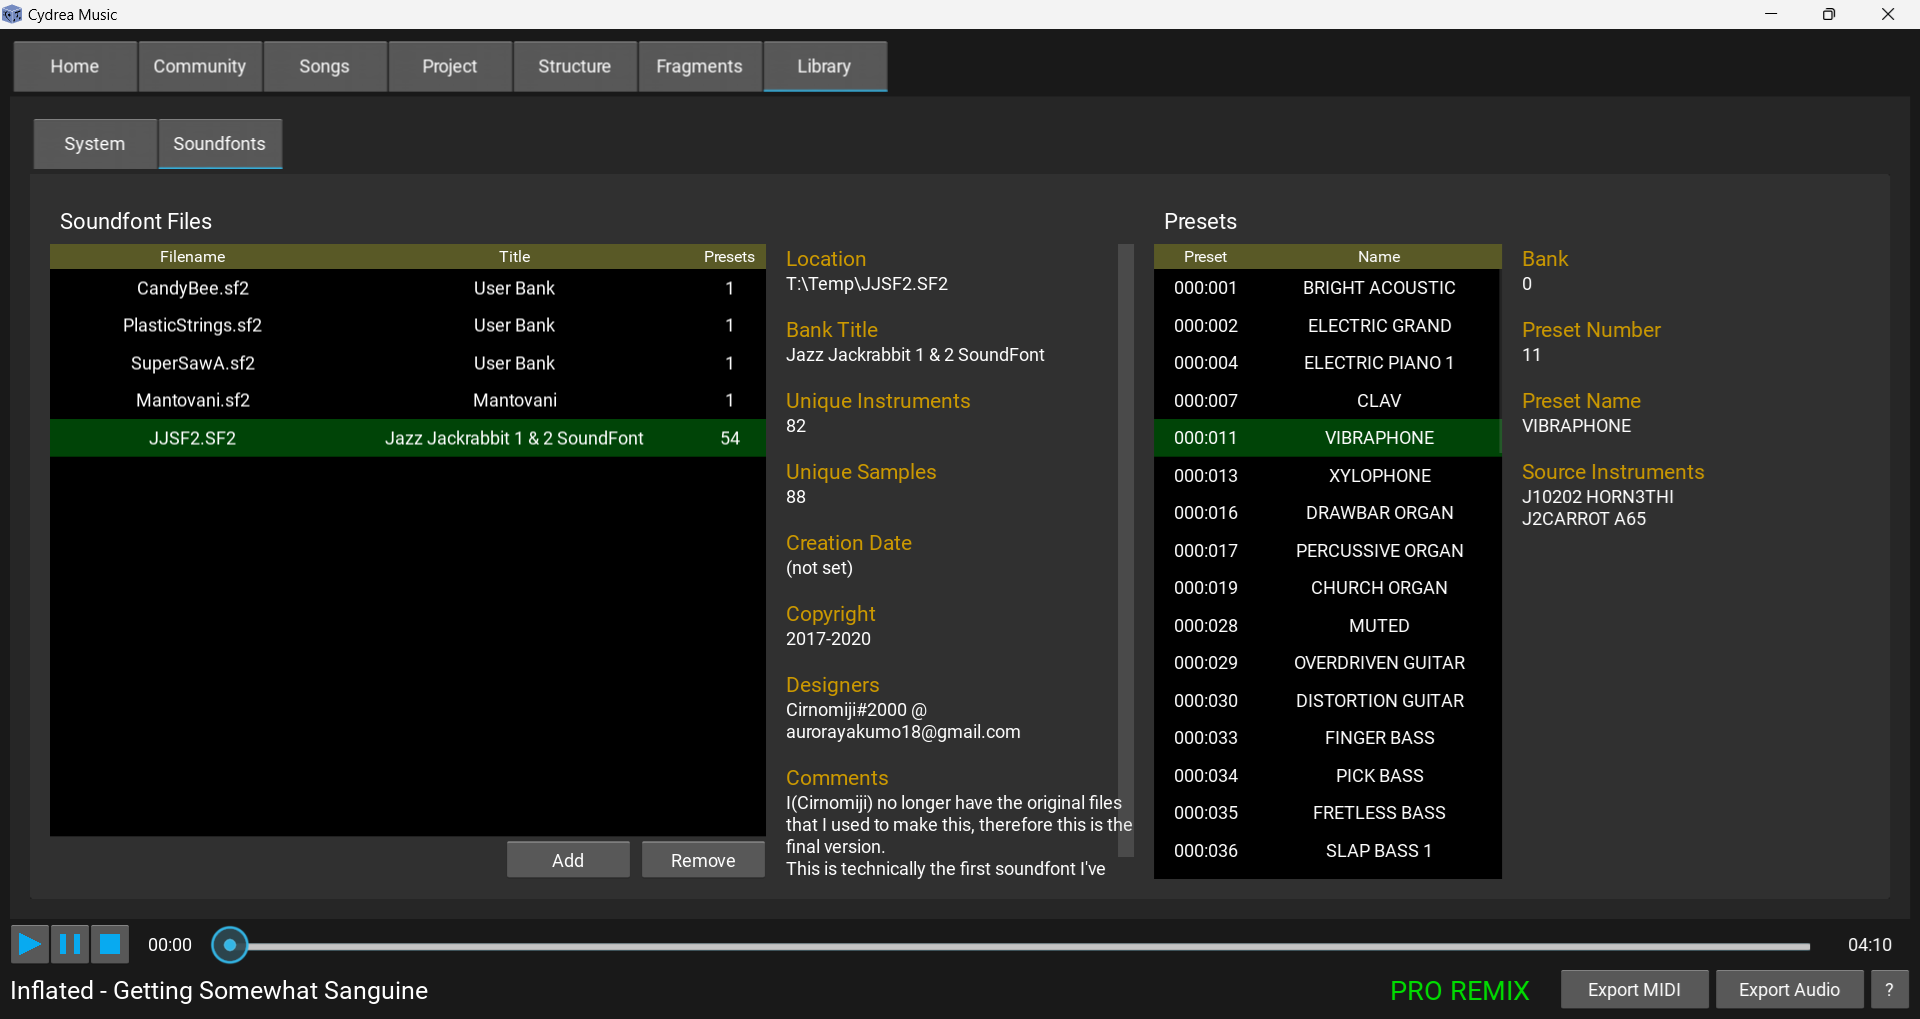
Task: Switch to the System sub-tab
Action: click(95, 144)
